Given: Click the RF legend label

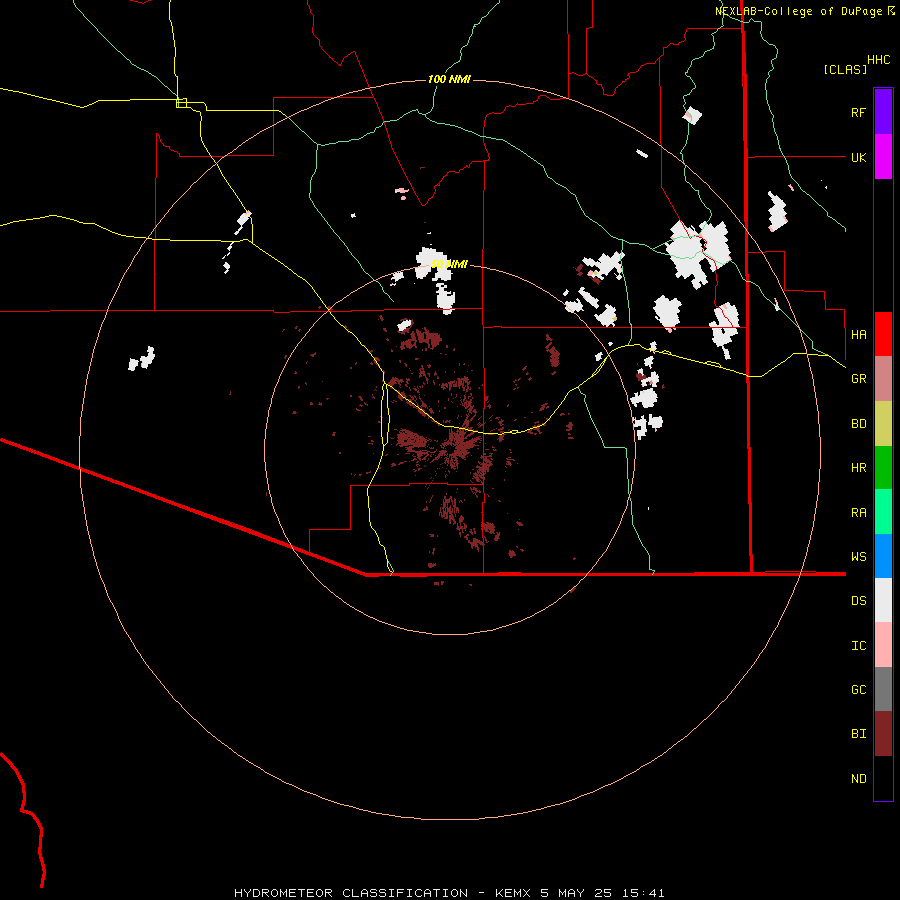Looking at the screenshot, I should (x=858, y=112).
